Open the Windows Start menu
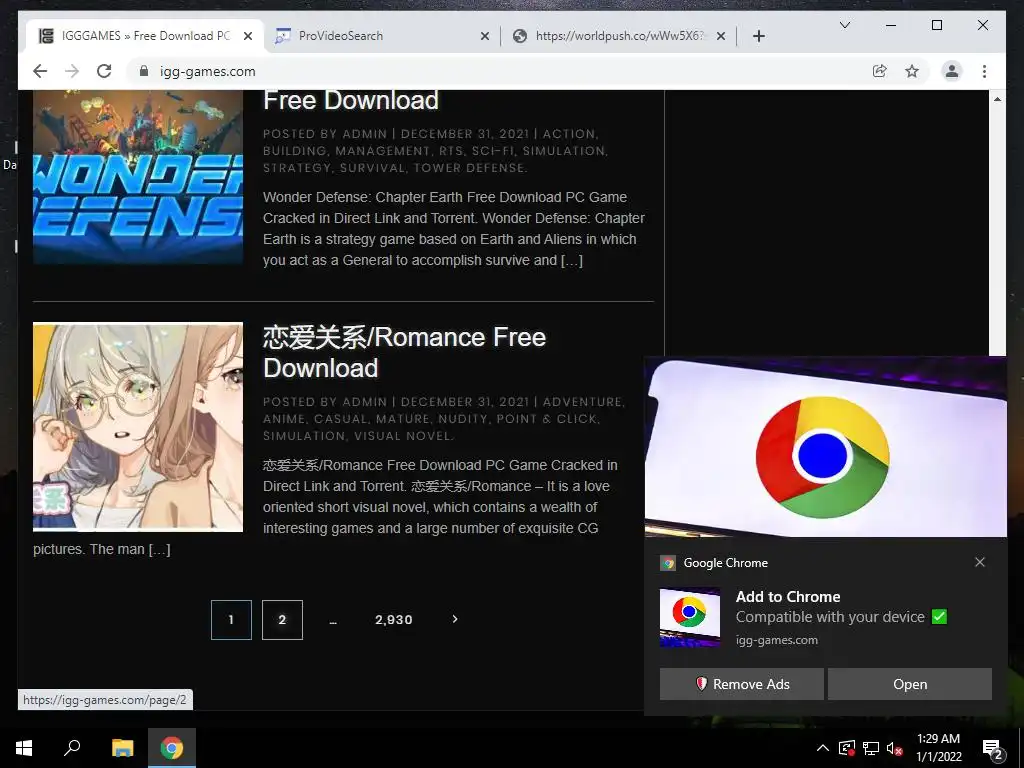 pos(24,748)
